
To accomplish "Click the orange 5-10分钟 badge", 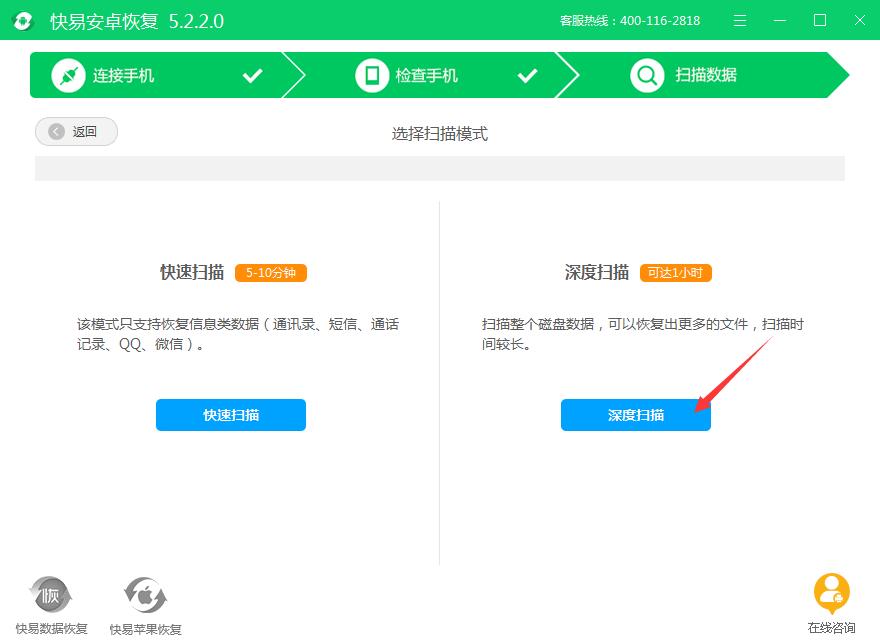I will [271, 273].
